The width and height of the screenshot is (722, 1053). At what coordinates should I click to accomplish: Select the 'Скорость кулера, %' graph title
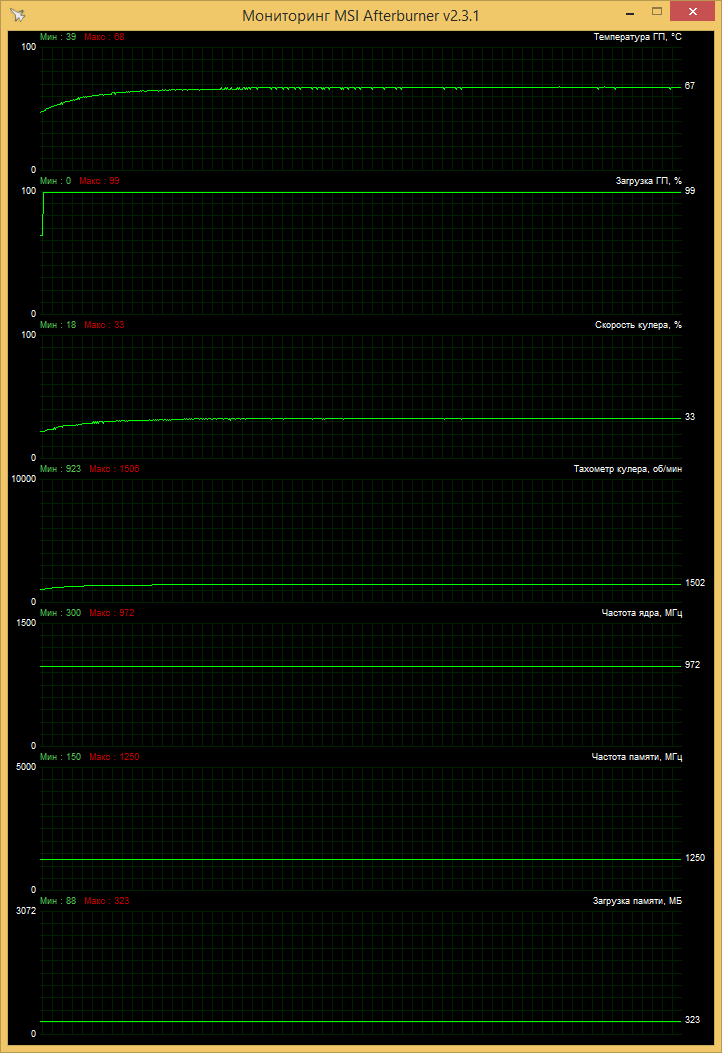638,325
